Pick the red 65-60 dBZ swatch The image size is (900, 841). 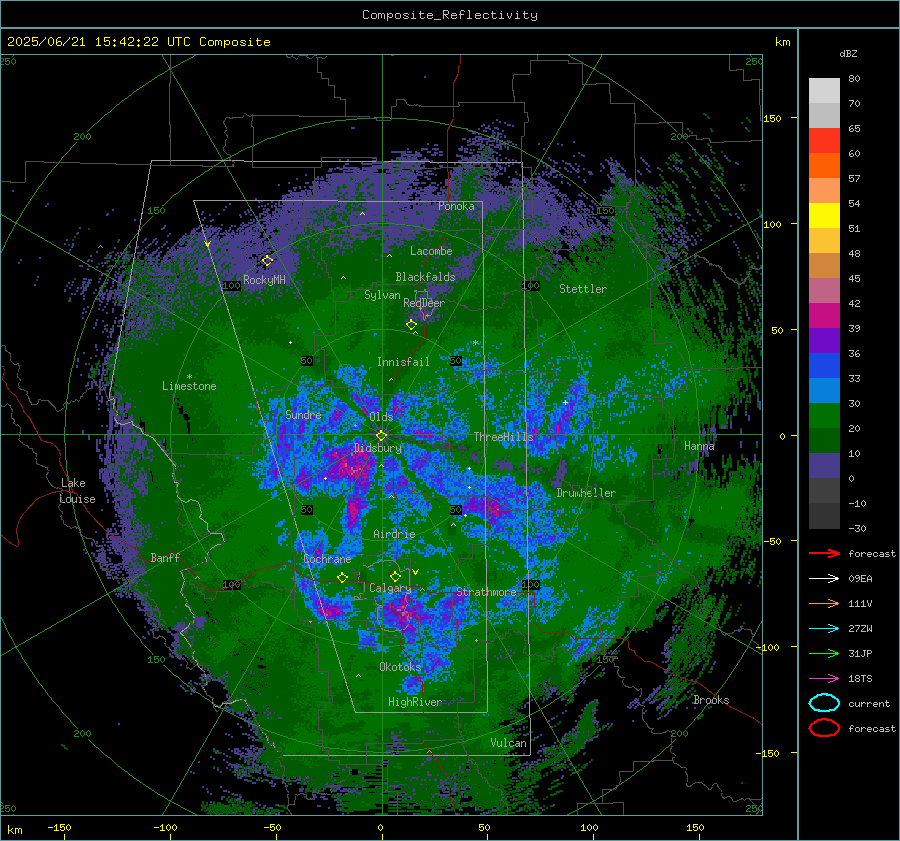(824, 141)
